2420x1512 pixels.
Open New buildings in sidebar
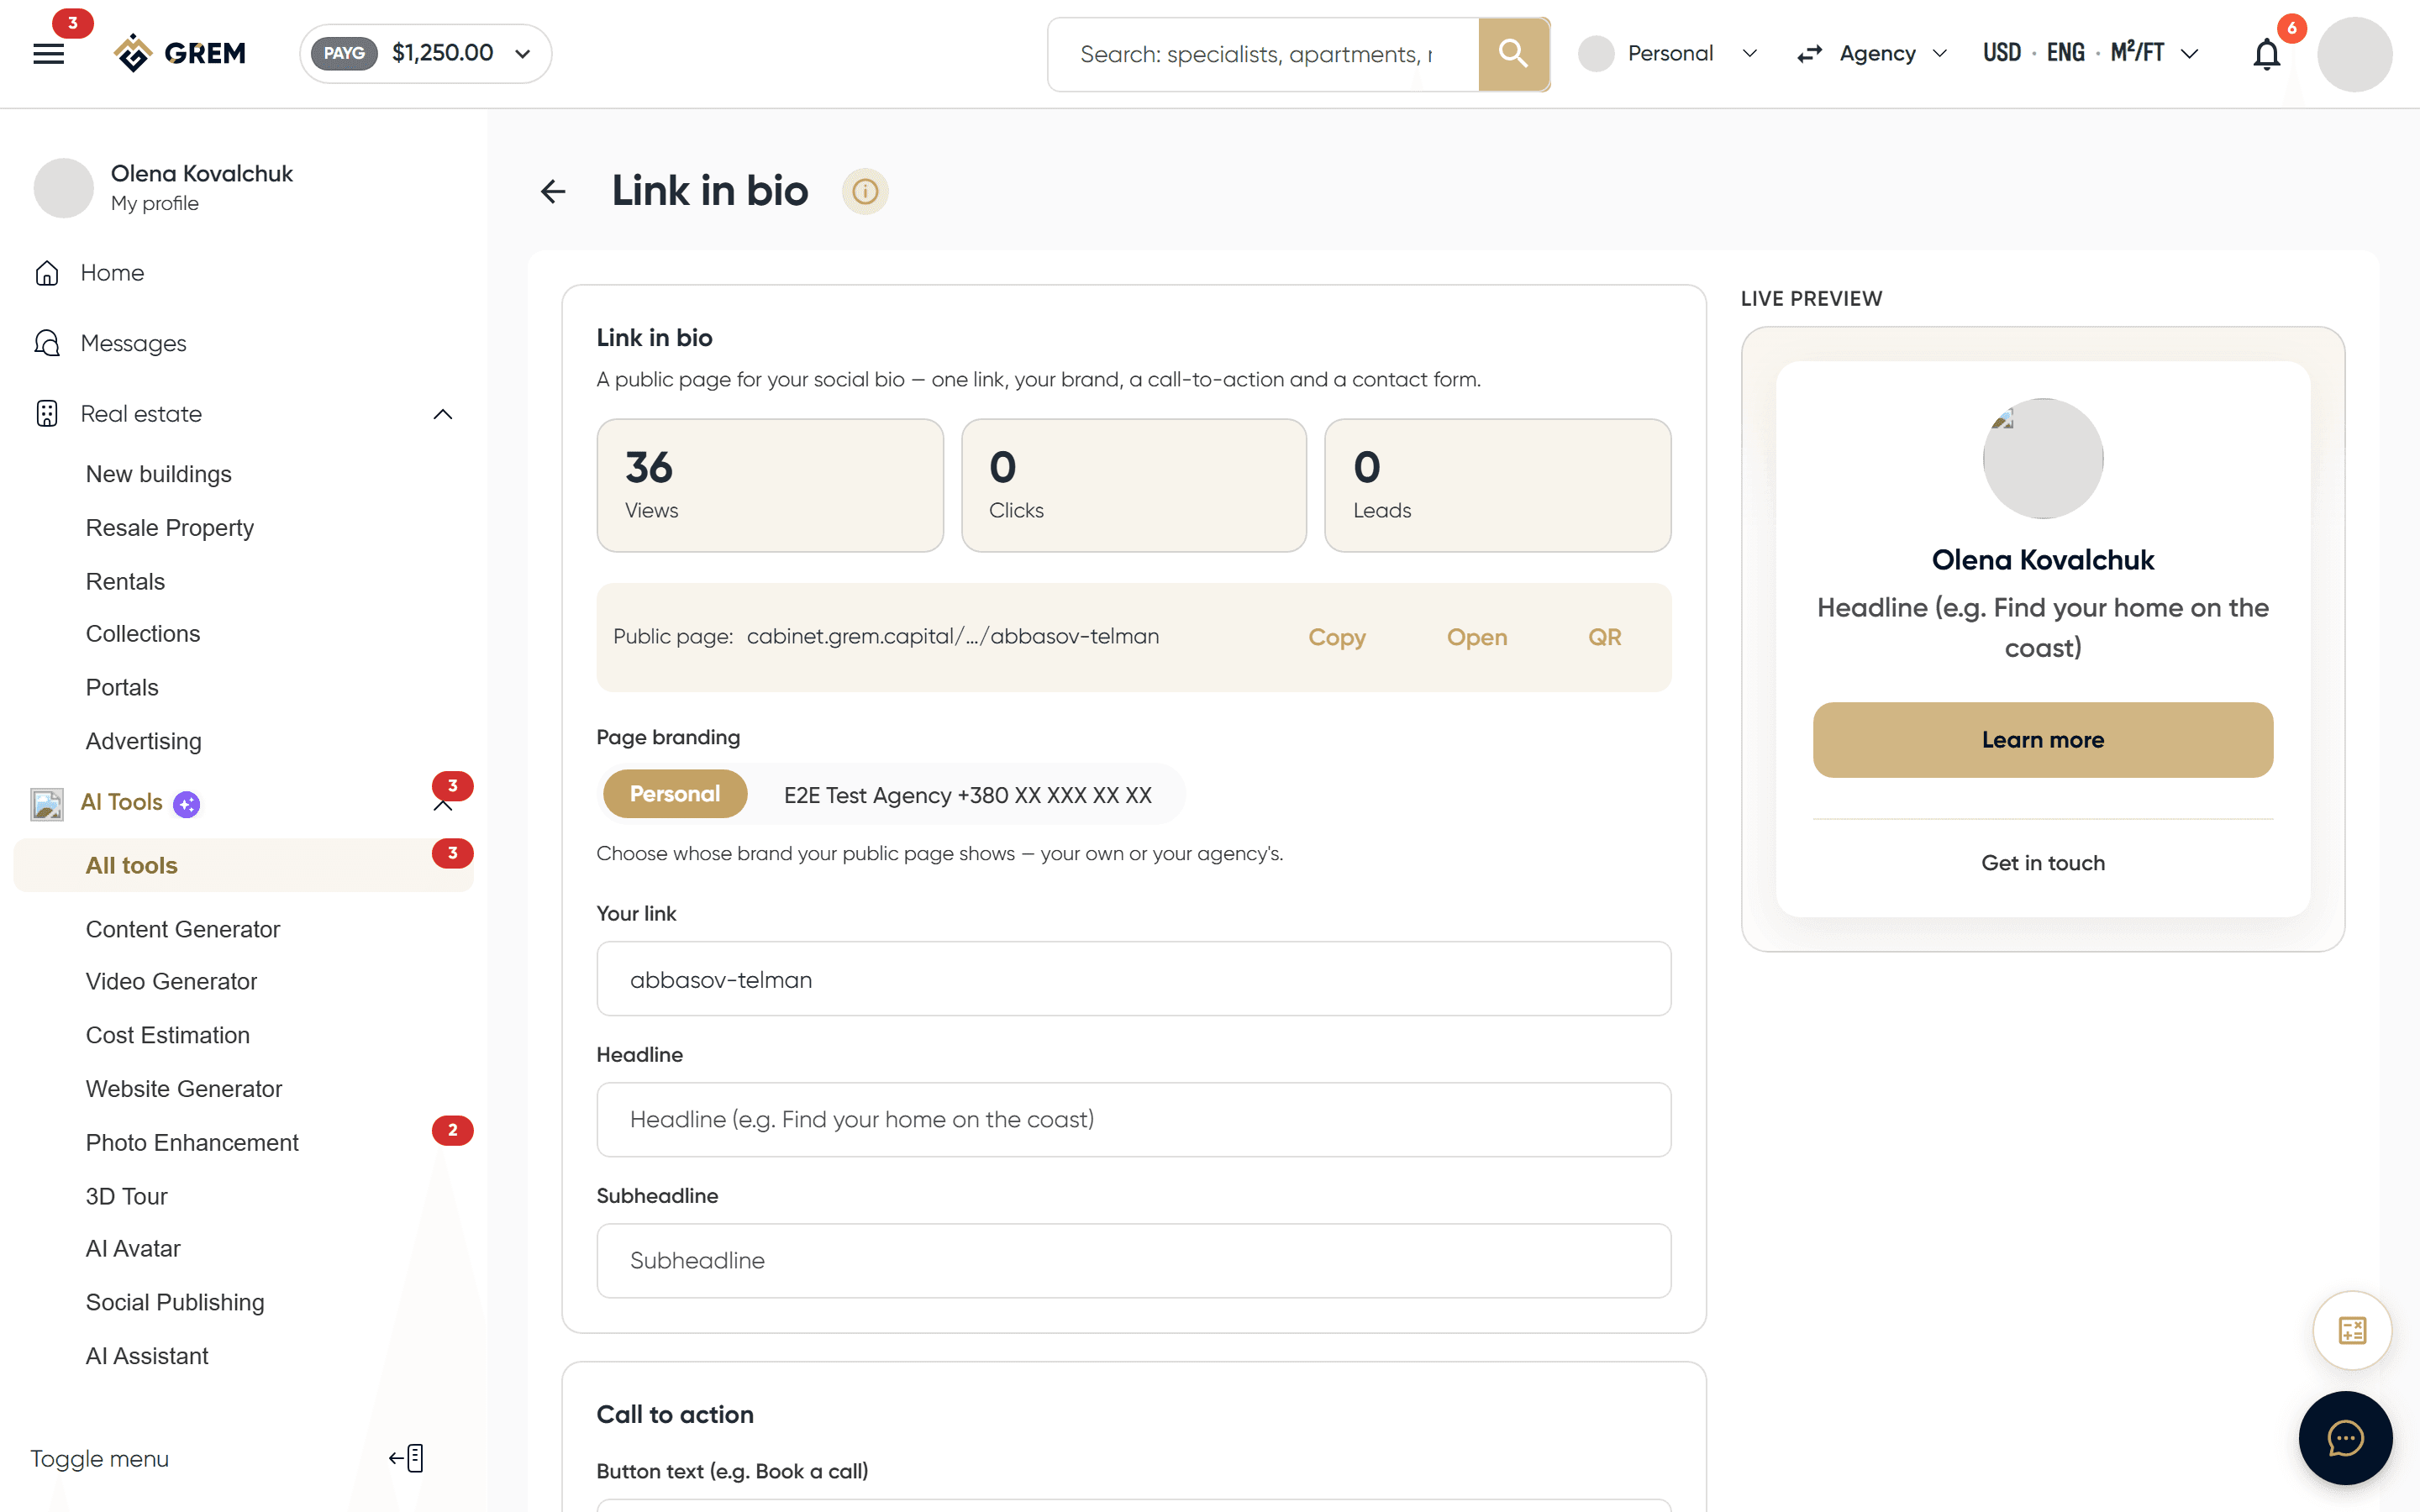pyautogui.click(x=159, y=474)
